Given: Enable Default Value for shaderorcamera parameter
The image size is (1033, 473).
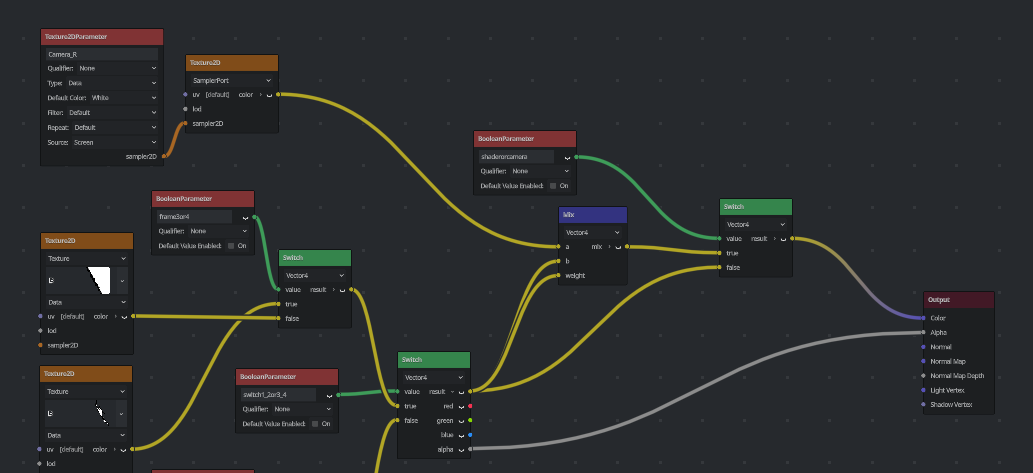Looking at the screenshot, I should [553, 186].
